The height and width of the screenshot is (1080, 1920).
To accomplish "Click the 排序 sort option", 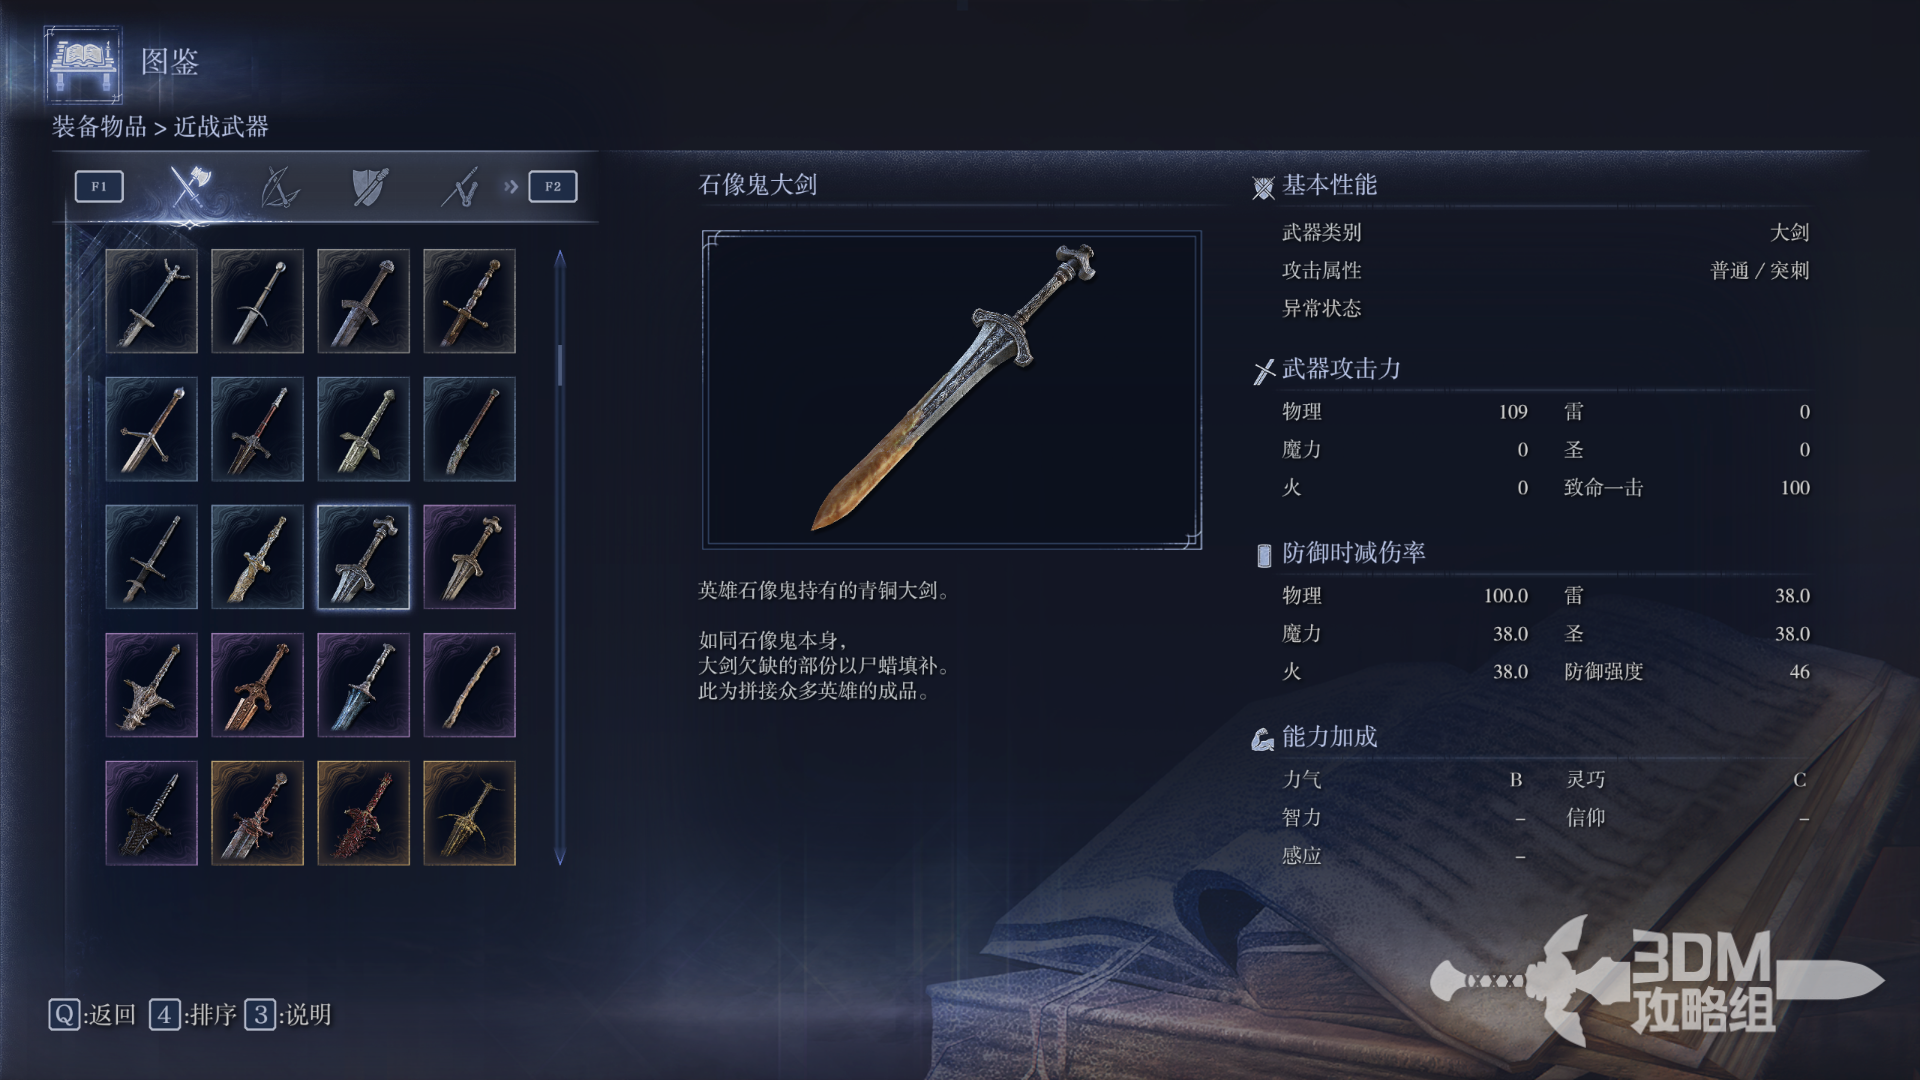I will click(x=193, y=1015).
